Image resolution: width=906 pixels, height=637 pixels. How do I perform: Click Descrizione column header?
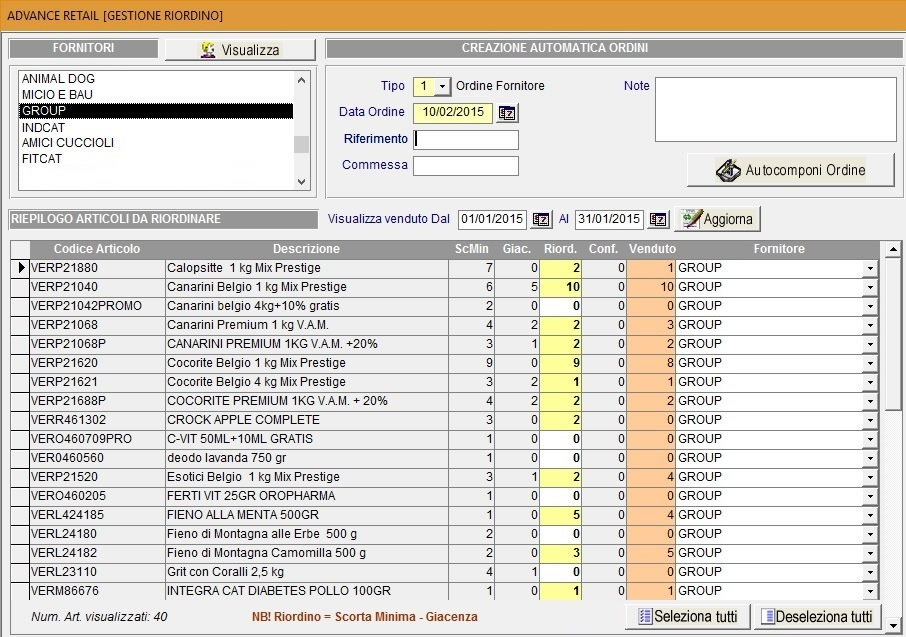point(306,249)
